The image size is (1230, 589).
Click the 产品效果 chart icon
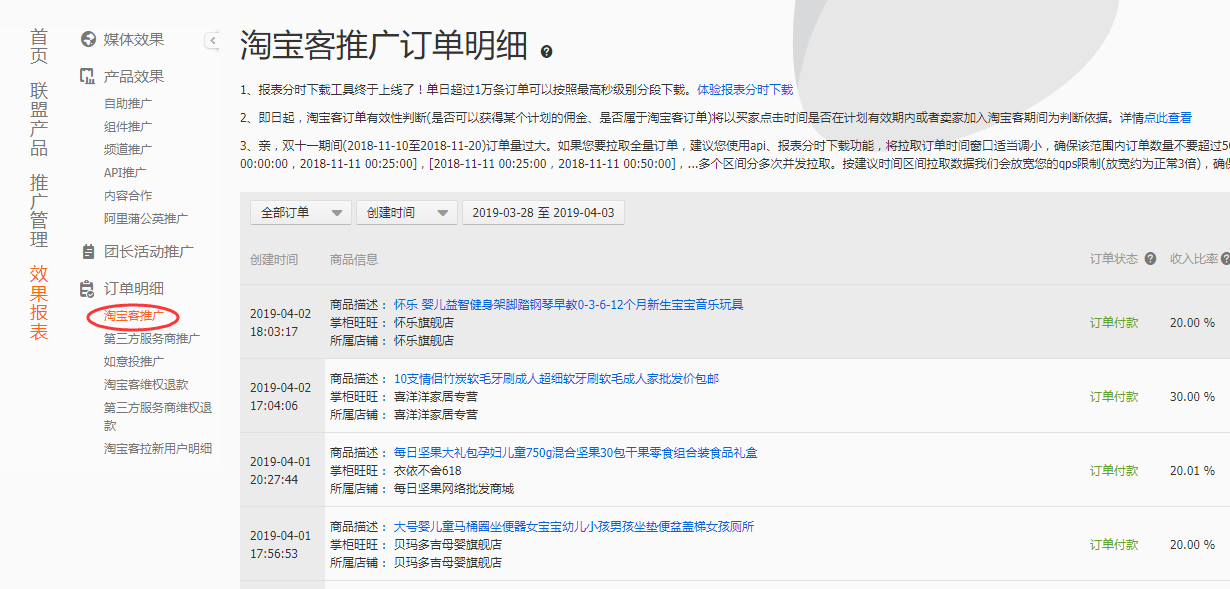[87, 77]
